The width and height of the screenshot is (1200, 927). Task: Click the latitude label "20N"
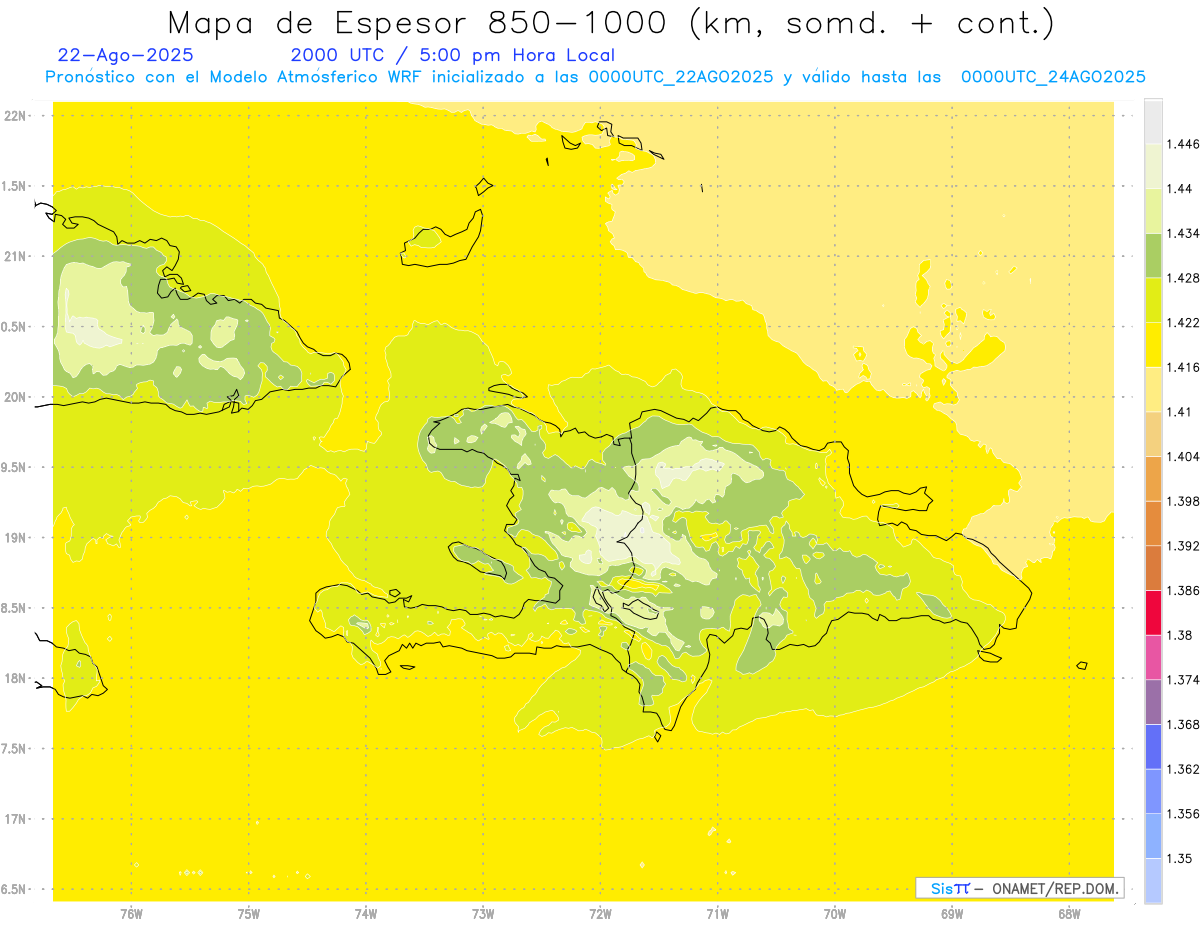pyautogui.click(x=15, y=397)
